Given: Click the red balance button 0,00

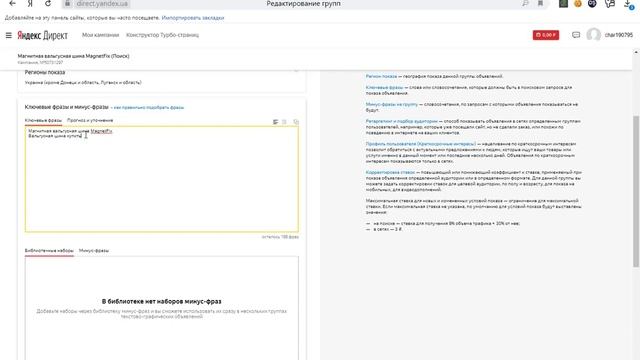Looking at the screenshot, I should 546,35.
